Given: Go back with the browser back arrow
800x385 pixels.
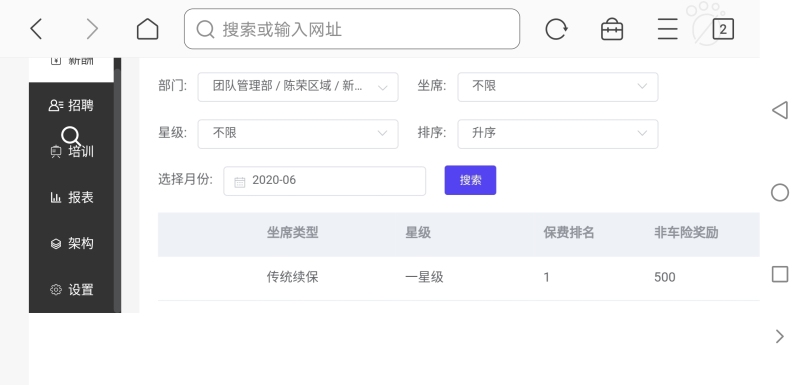Looking at the screenshot, I should 36,29.
